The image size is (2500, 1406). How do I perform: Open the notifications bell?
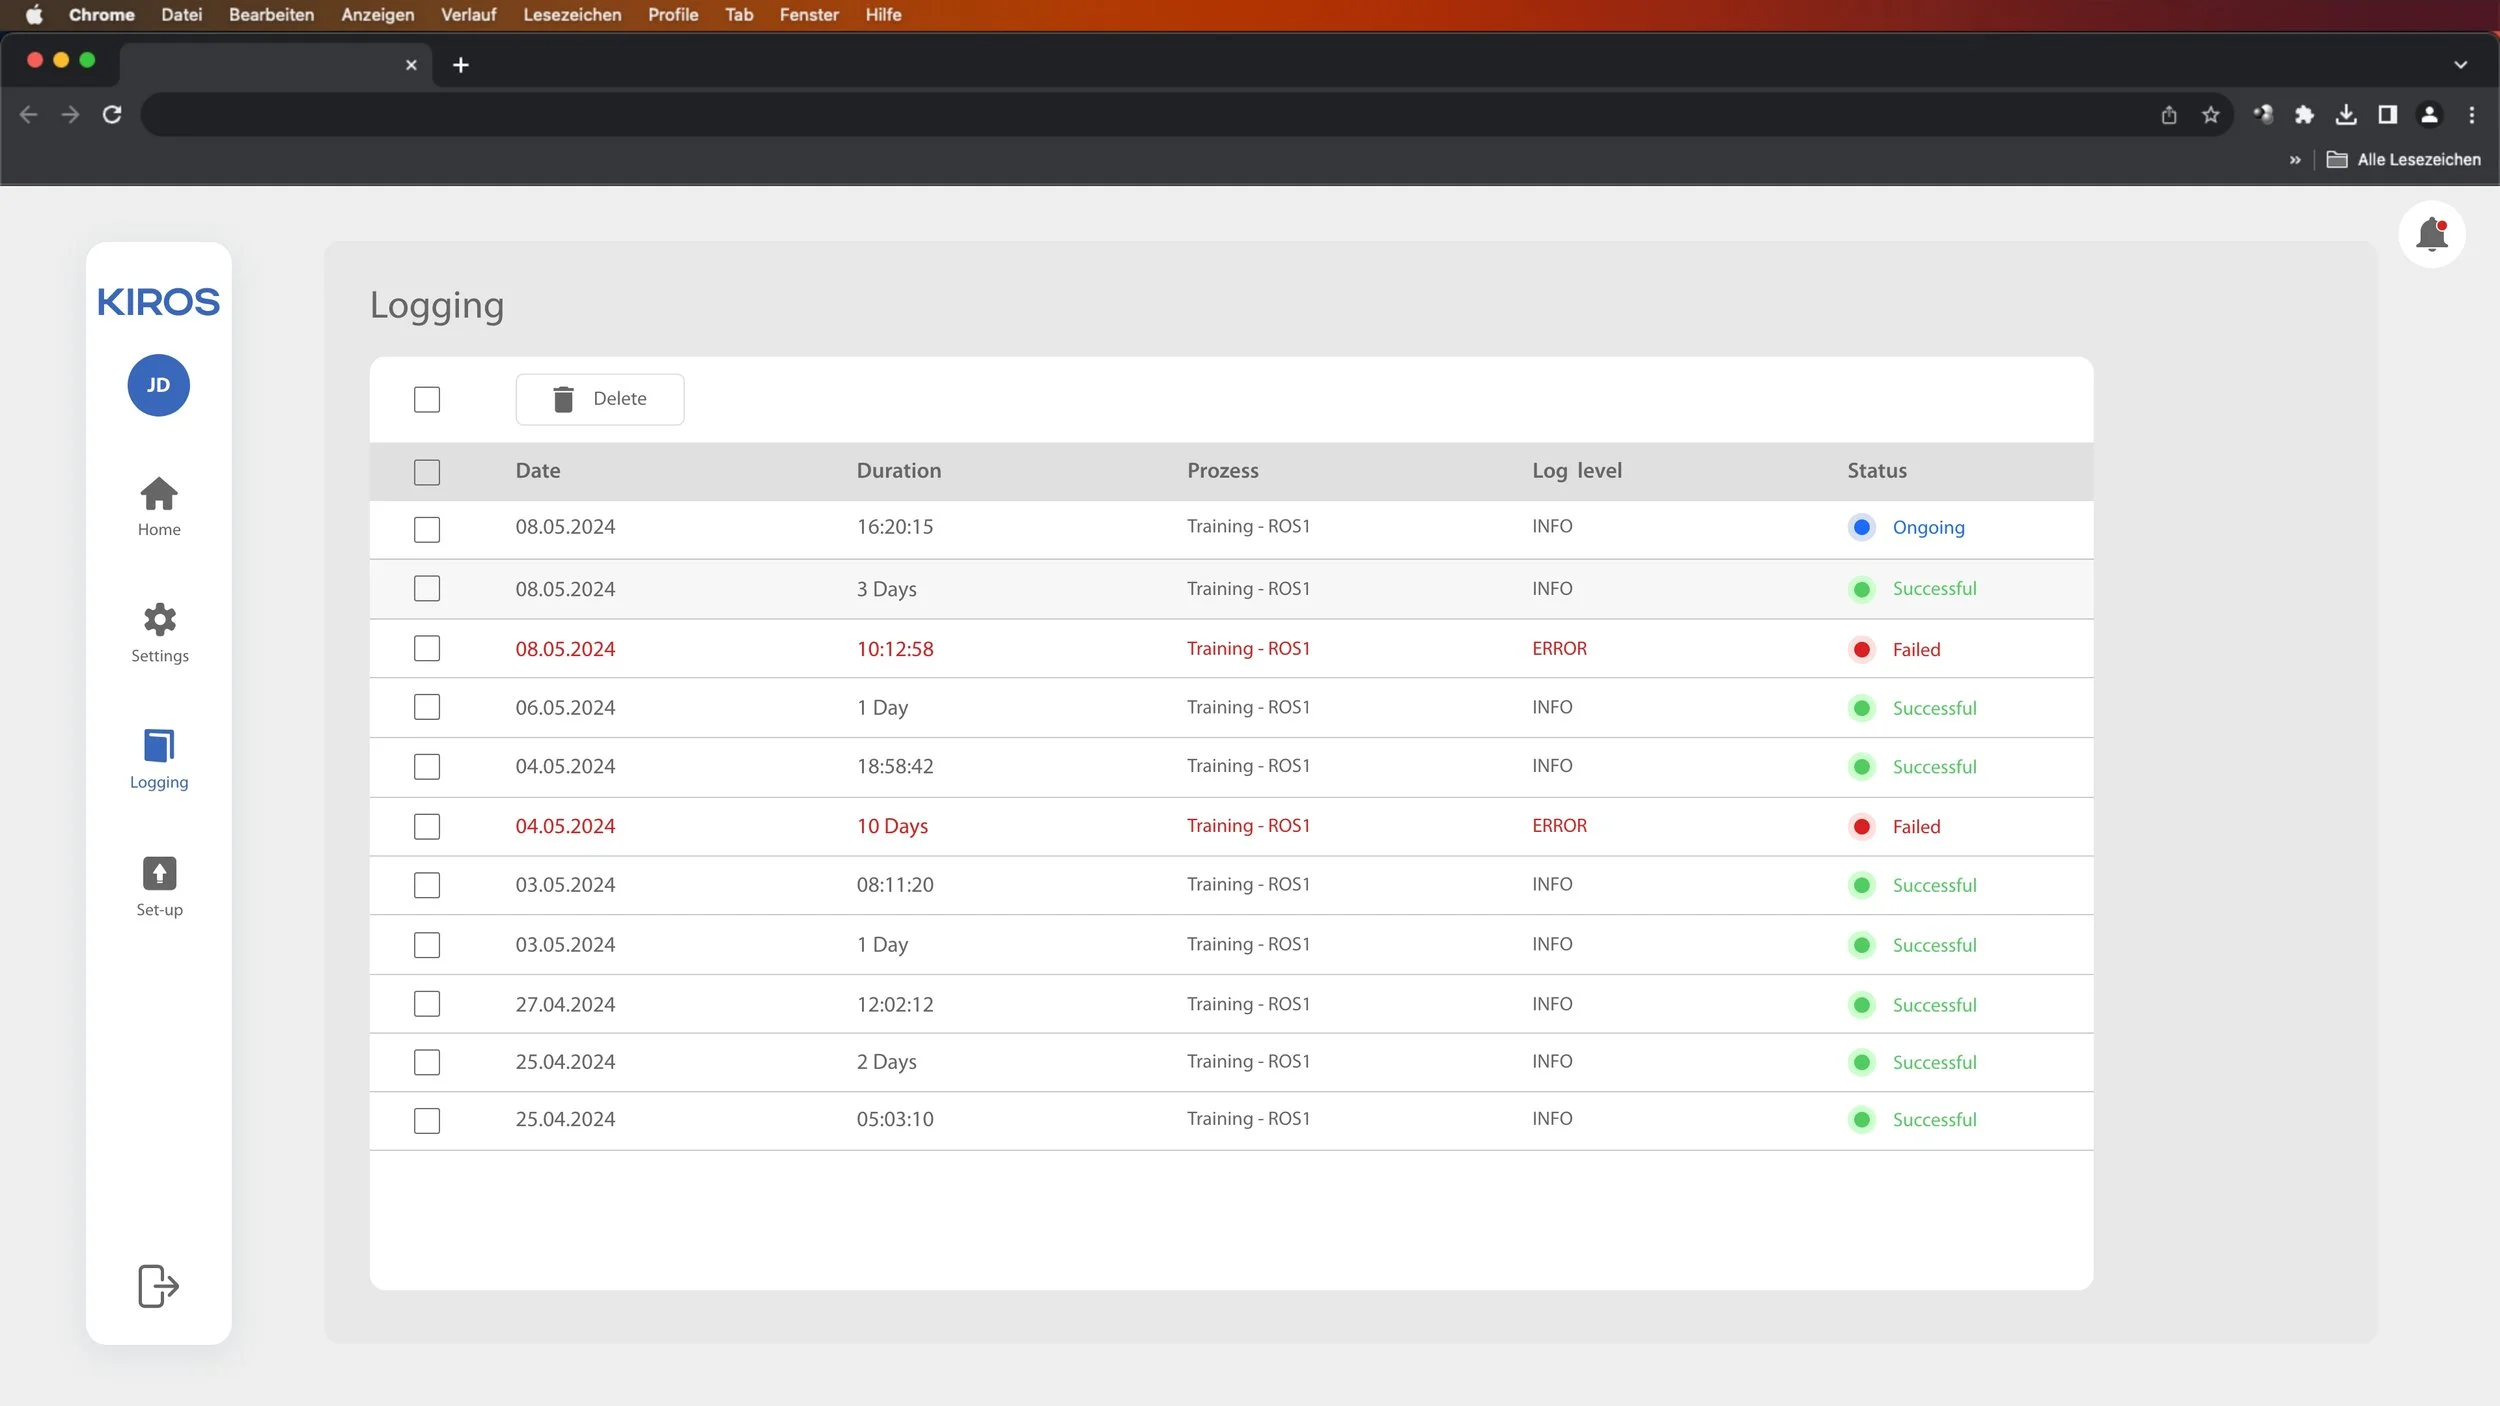coord(2431,235)
